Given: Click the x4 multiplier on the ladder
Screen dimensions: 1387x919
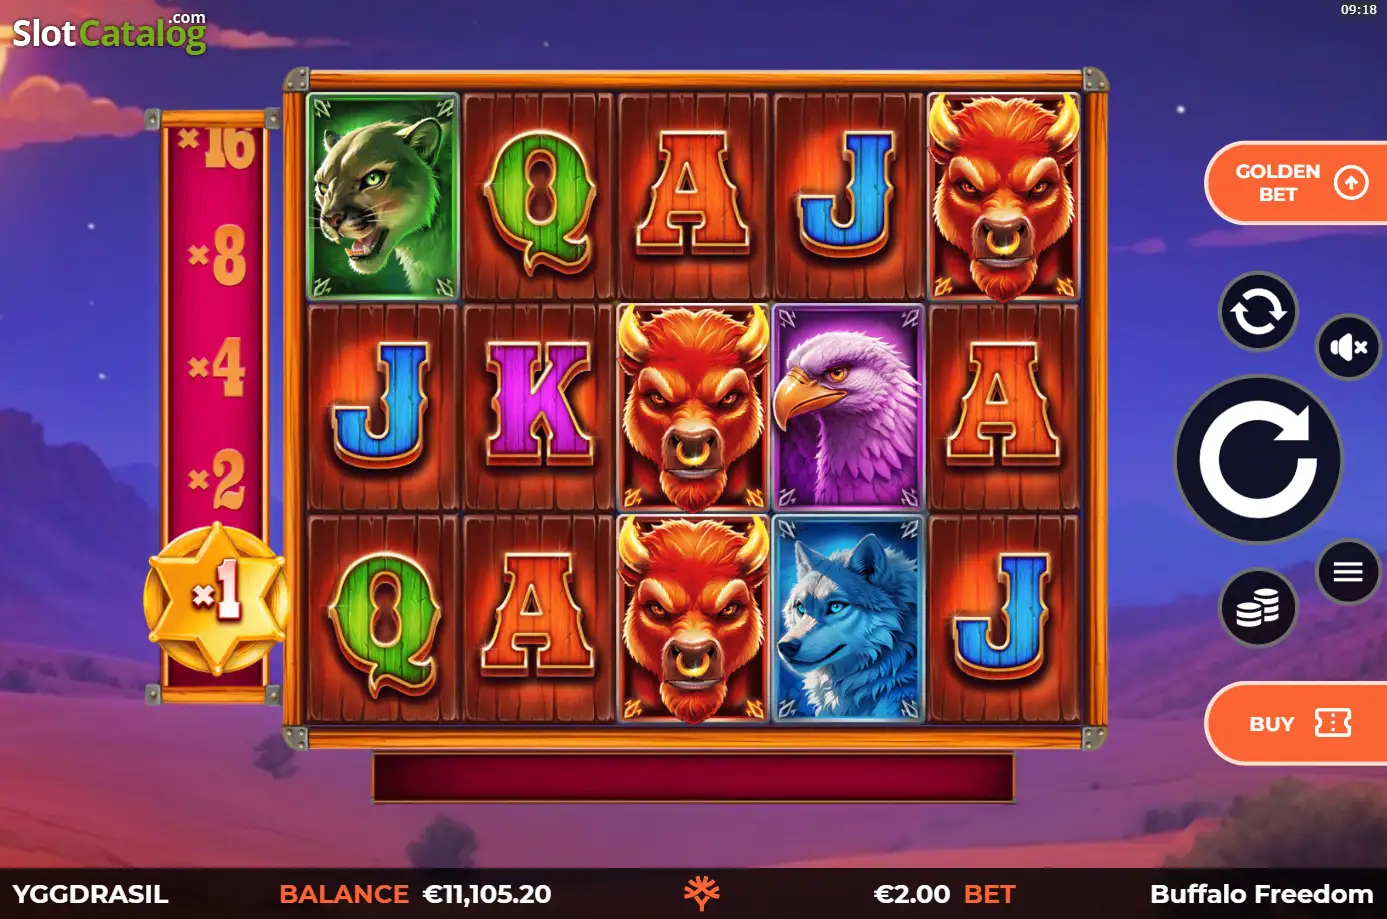Looking at the screenshot, I should pyautogui.click(x=217, y=366).
